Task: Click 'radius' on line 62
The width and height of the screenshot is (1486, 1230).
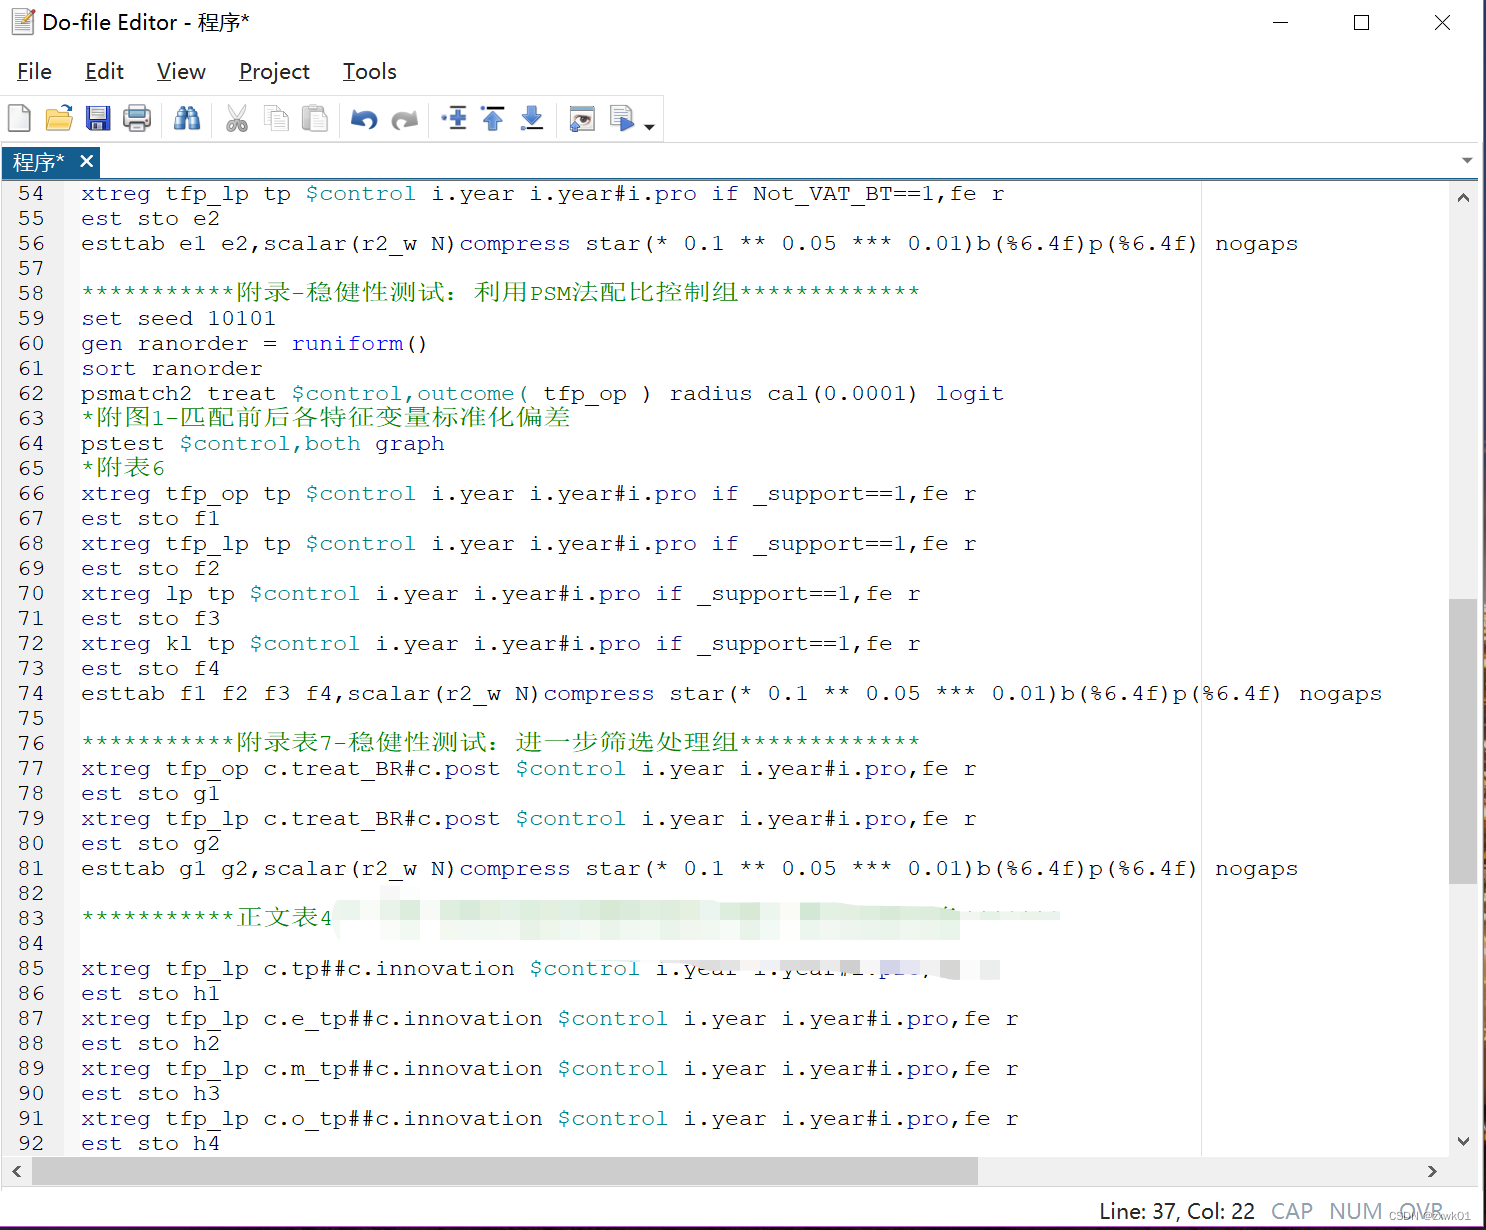Action: tap(710, 393)
